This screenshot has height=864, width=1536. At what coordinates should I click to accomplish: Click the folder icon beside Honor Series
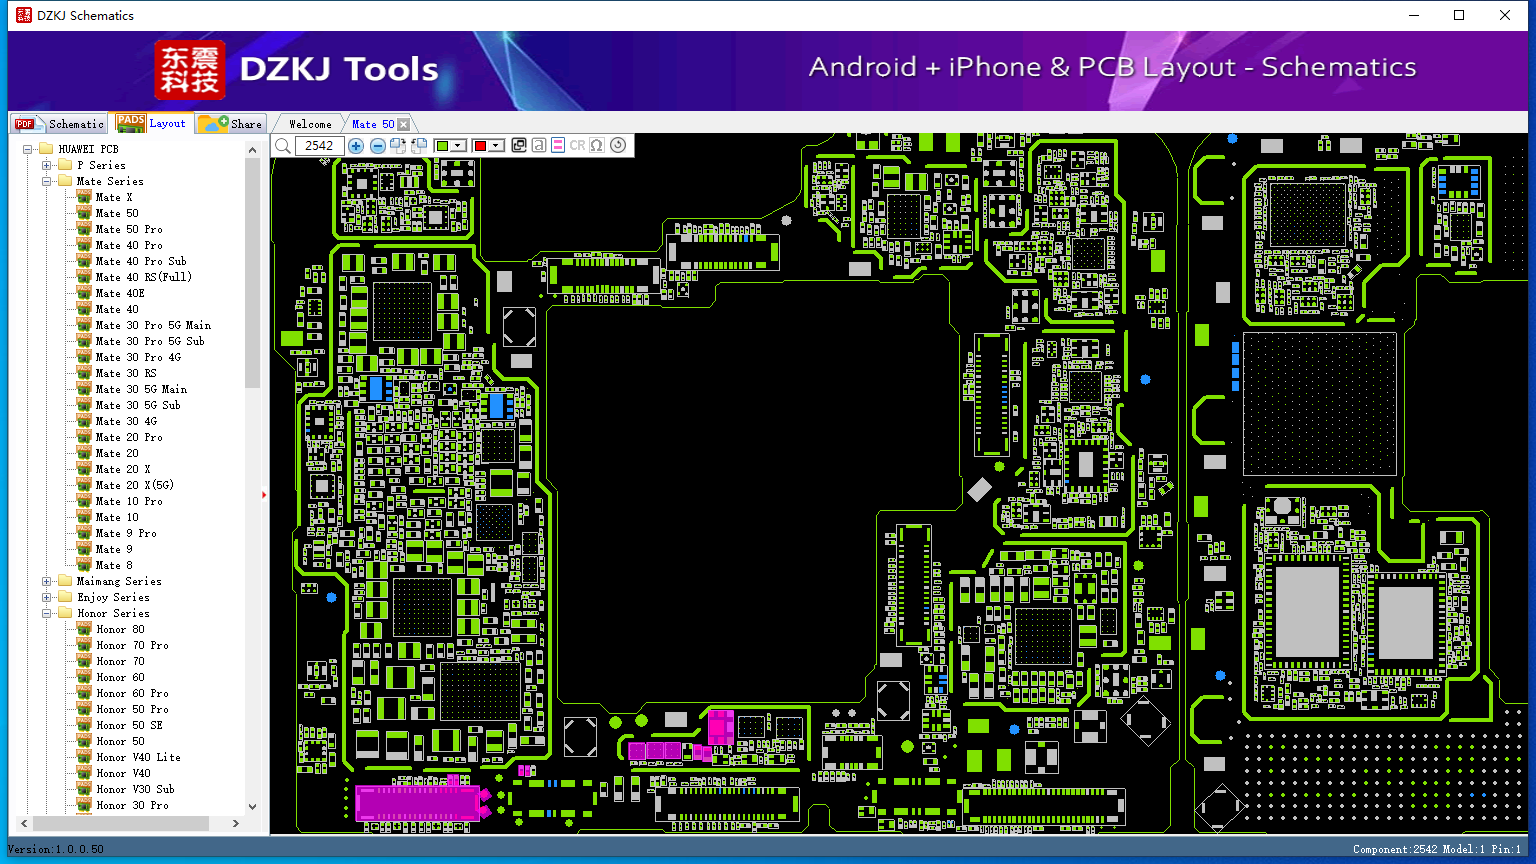[x=66, y=613]
